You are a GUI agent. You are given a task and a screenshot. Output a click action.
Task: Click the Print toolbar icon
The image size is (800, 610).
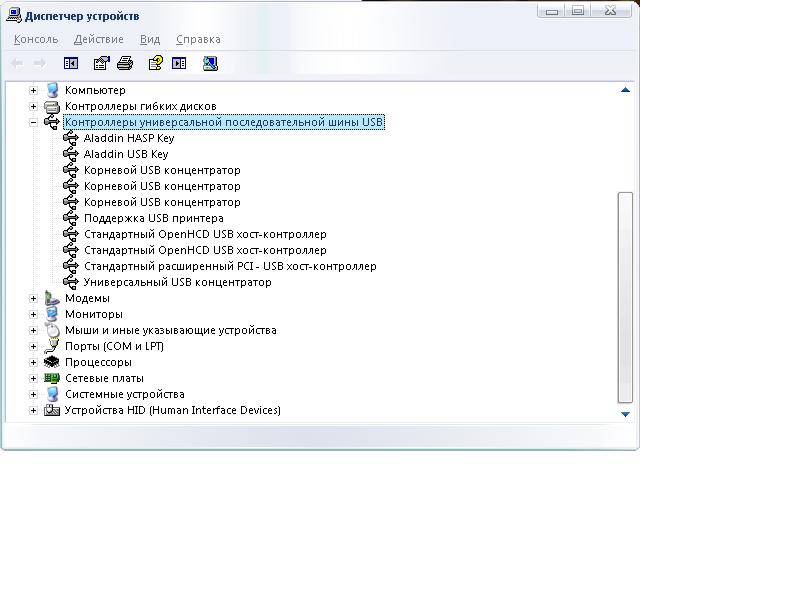point(125,63)
